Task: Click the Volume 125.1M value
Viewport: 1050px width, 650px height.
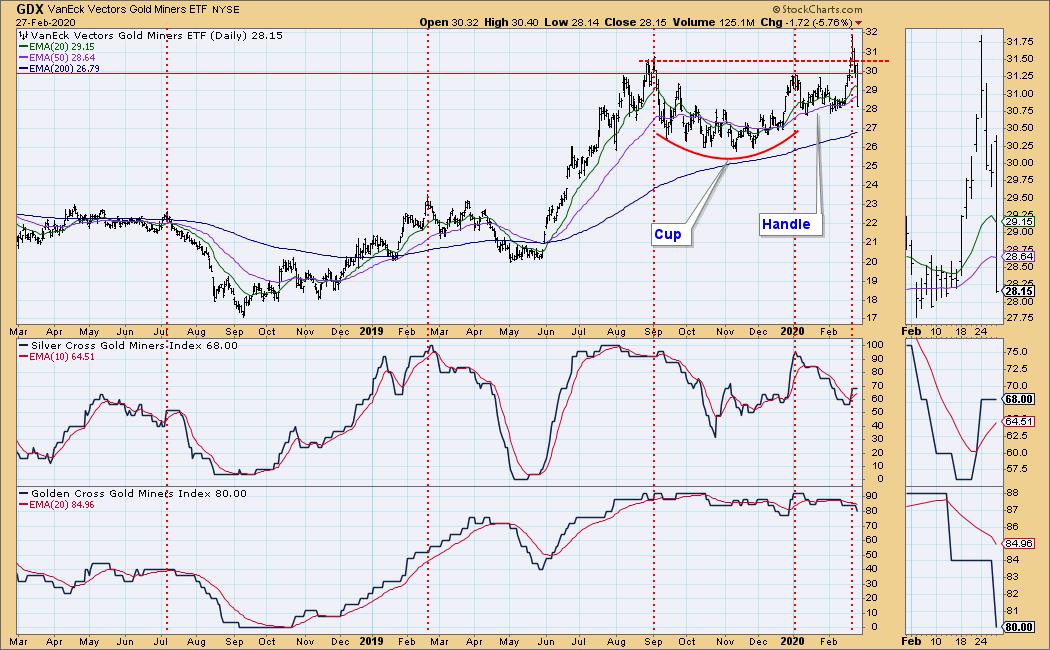Action: point(713,22)
